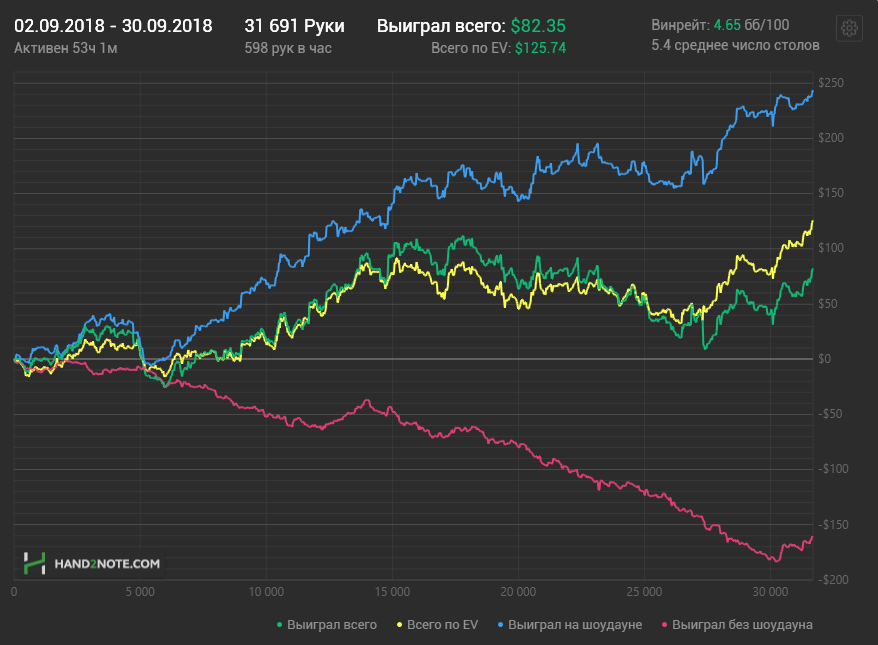Screen dimensions: 878x645
Task: Toggle the 'Всего по EV' legend series
Action: [437, 625]
